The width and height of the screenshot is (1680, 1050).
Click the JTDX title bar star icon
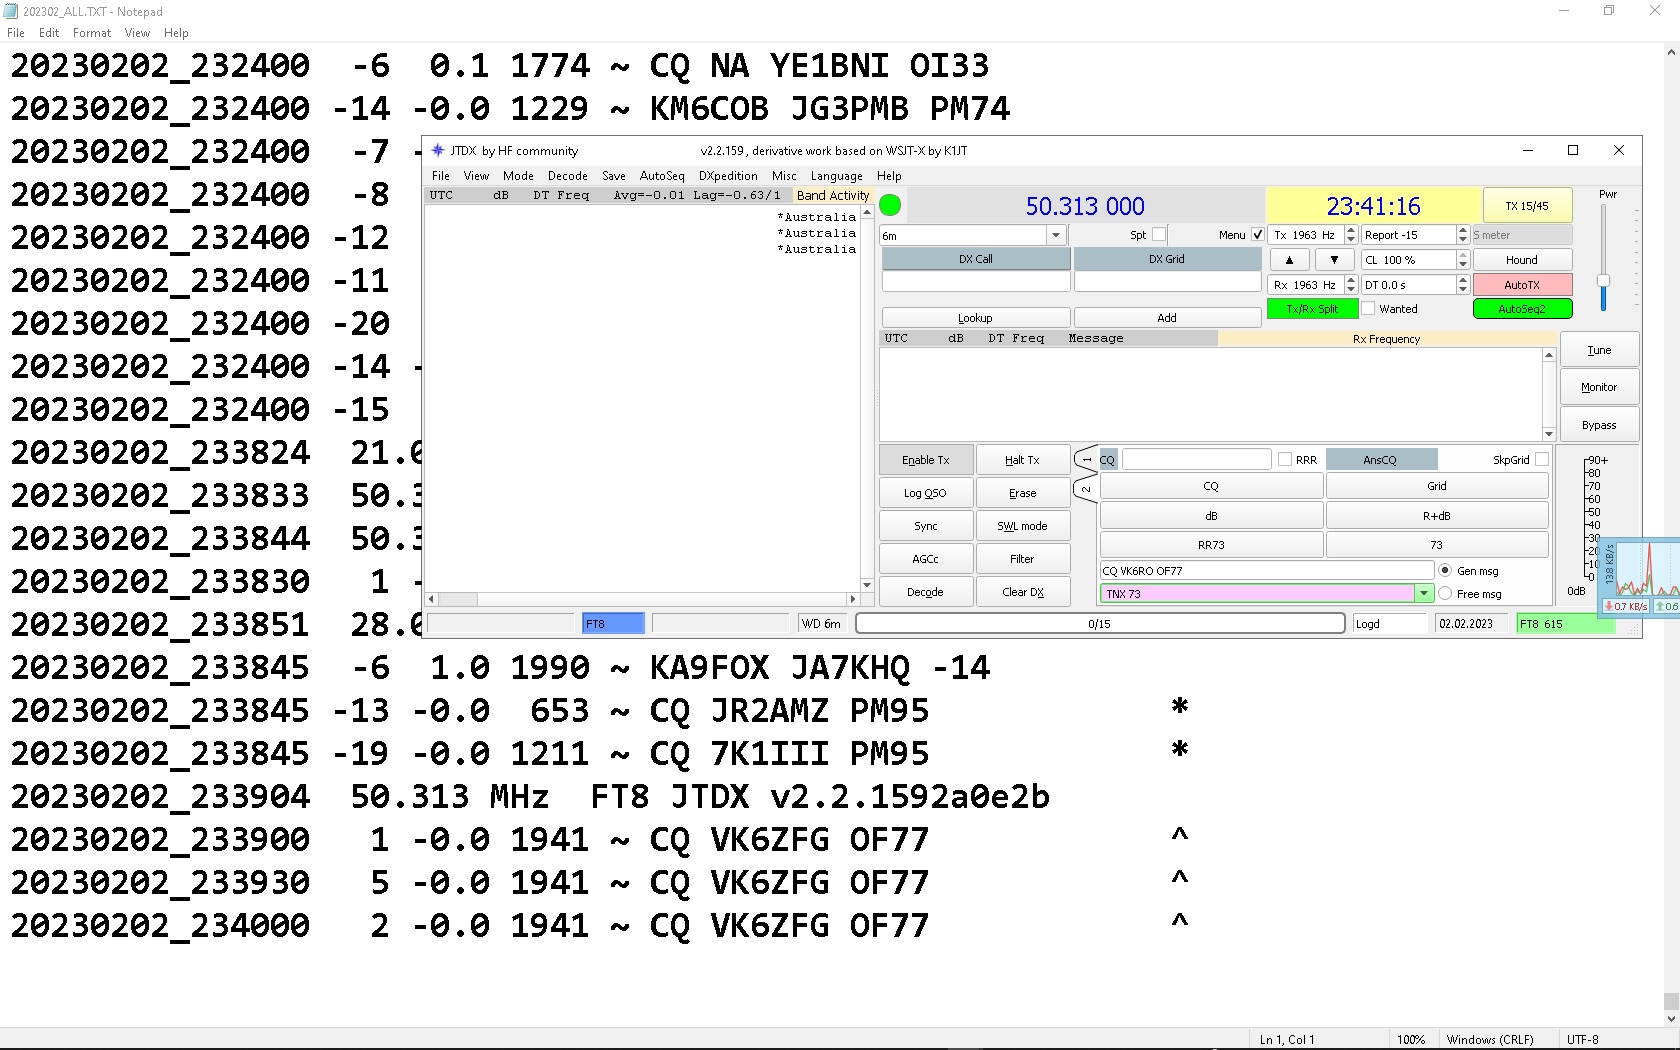438,150
